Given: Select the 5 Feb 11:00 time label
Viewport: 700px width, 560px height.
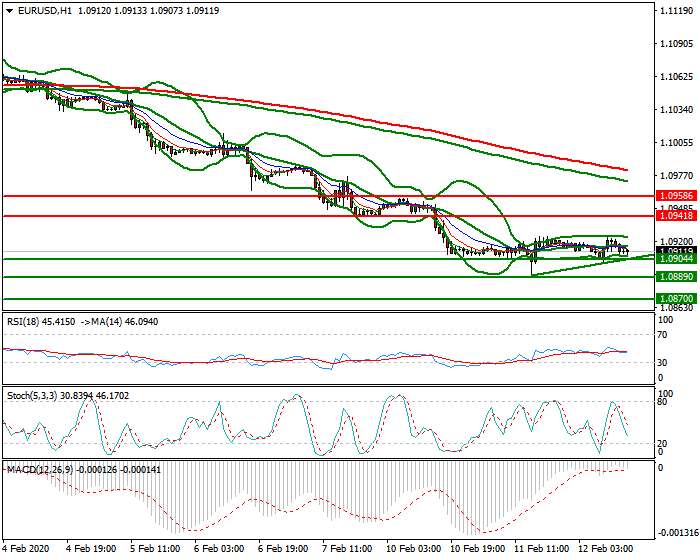Looking at the screenshot, I should pos(155,551).
